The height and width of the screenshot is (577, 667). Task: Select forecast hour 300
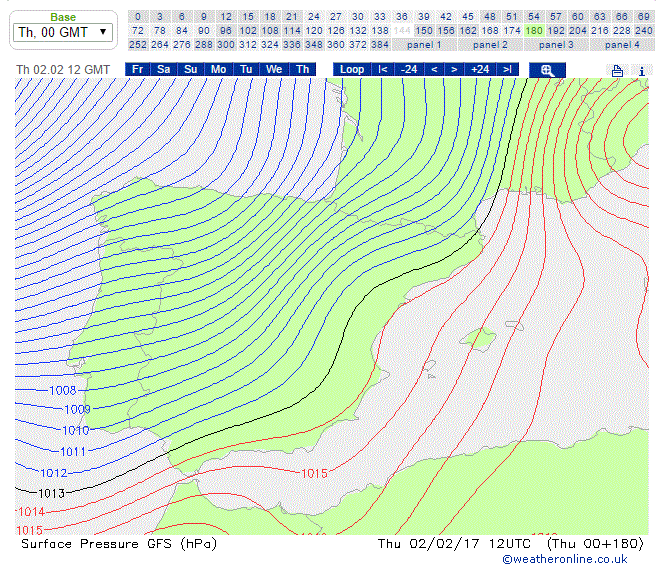(226, 45)
